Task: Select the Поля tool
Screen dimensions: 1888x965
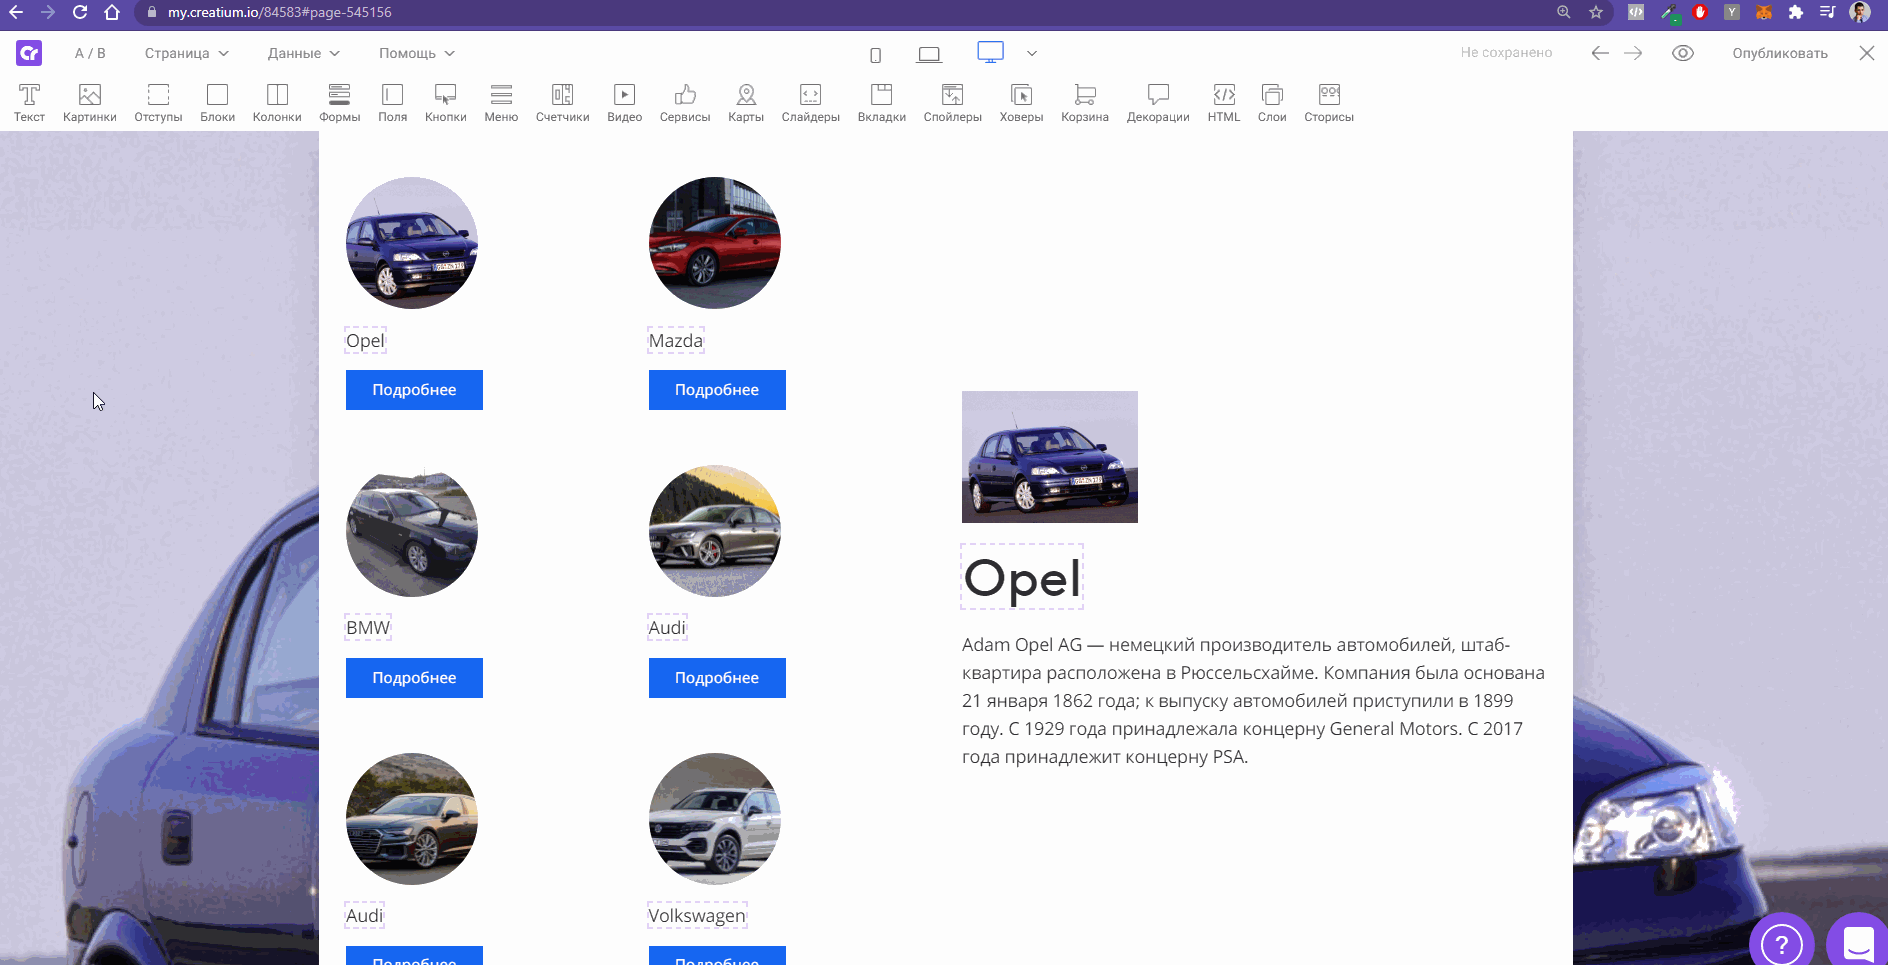Action: pos(392,103)
